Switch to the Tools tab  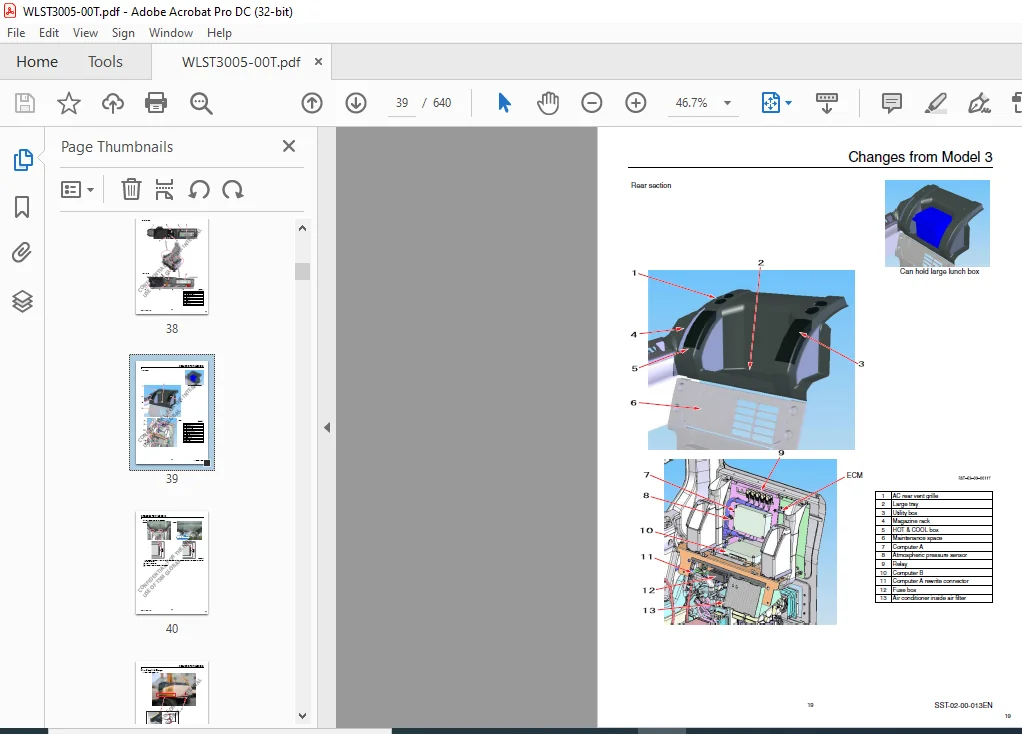tap(105, 62)
